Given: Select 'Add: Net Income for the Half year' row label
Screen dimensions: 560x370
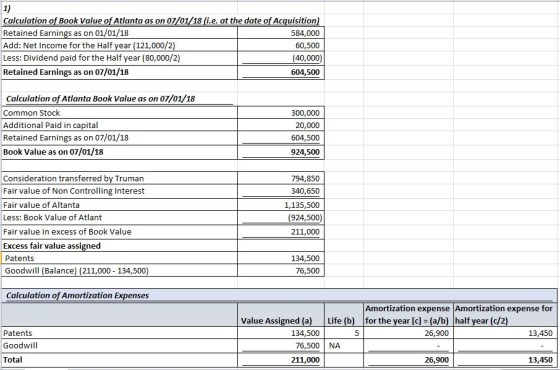Looking at the screenshot, I should tap(120, 45).
